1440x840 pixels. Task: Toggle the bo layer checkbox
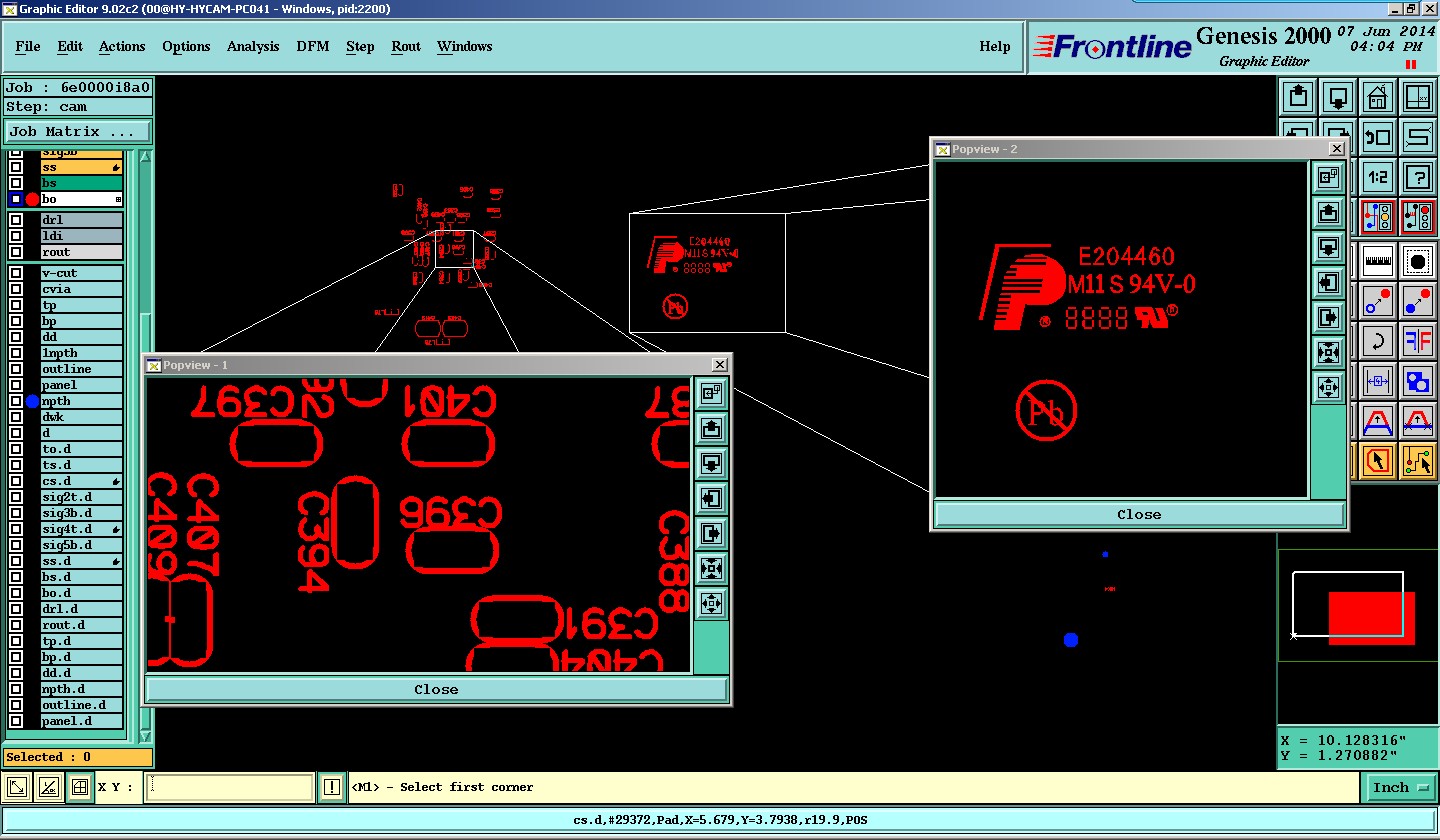tap(15, 200)
